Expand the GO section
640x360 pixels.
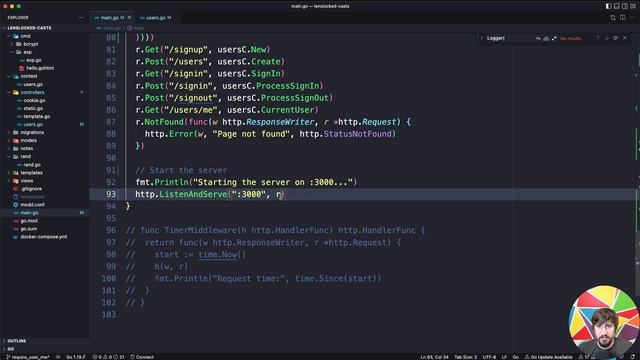point(44,349)
